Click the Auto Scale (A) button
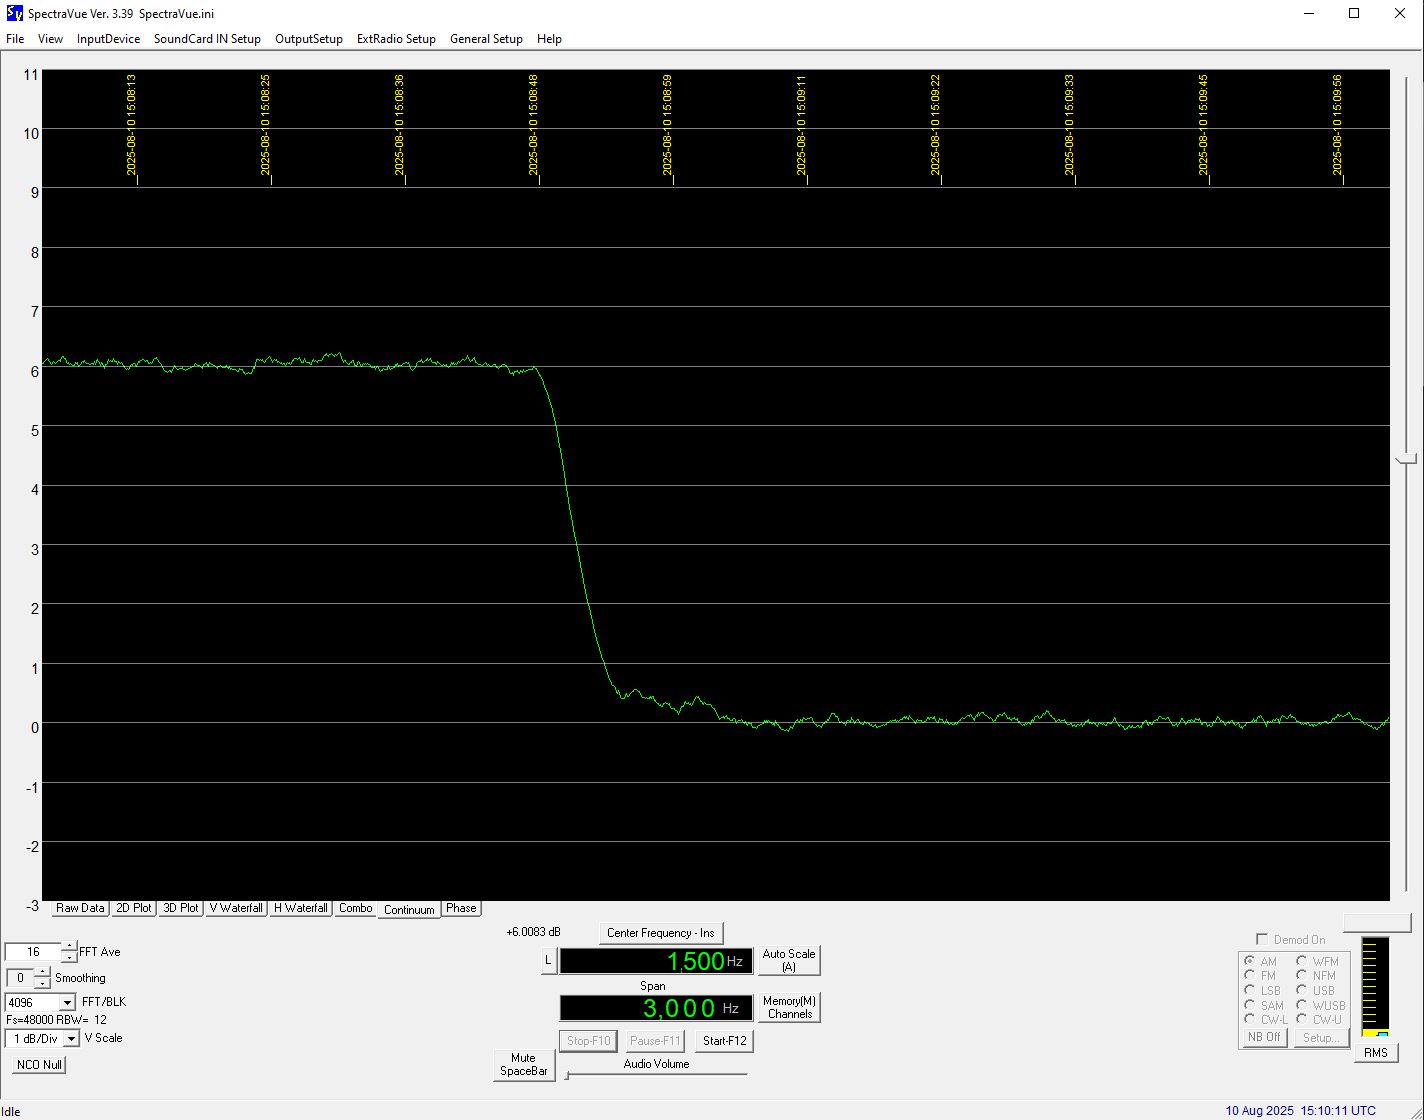 788,960
